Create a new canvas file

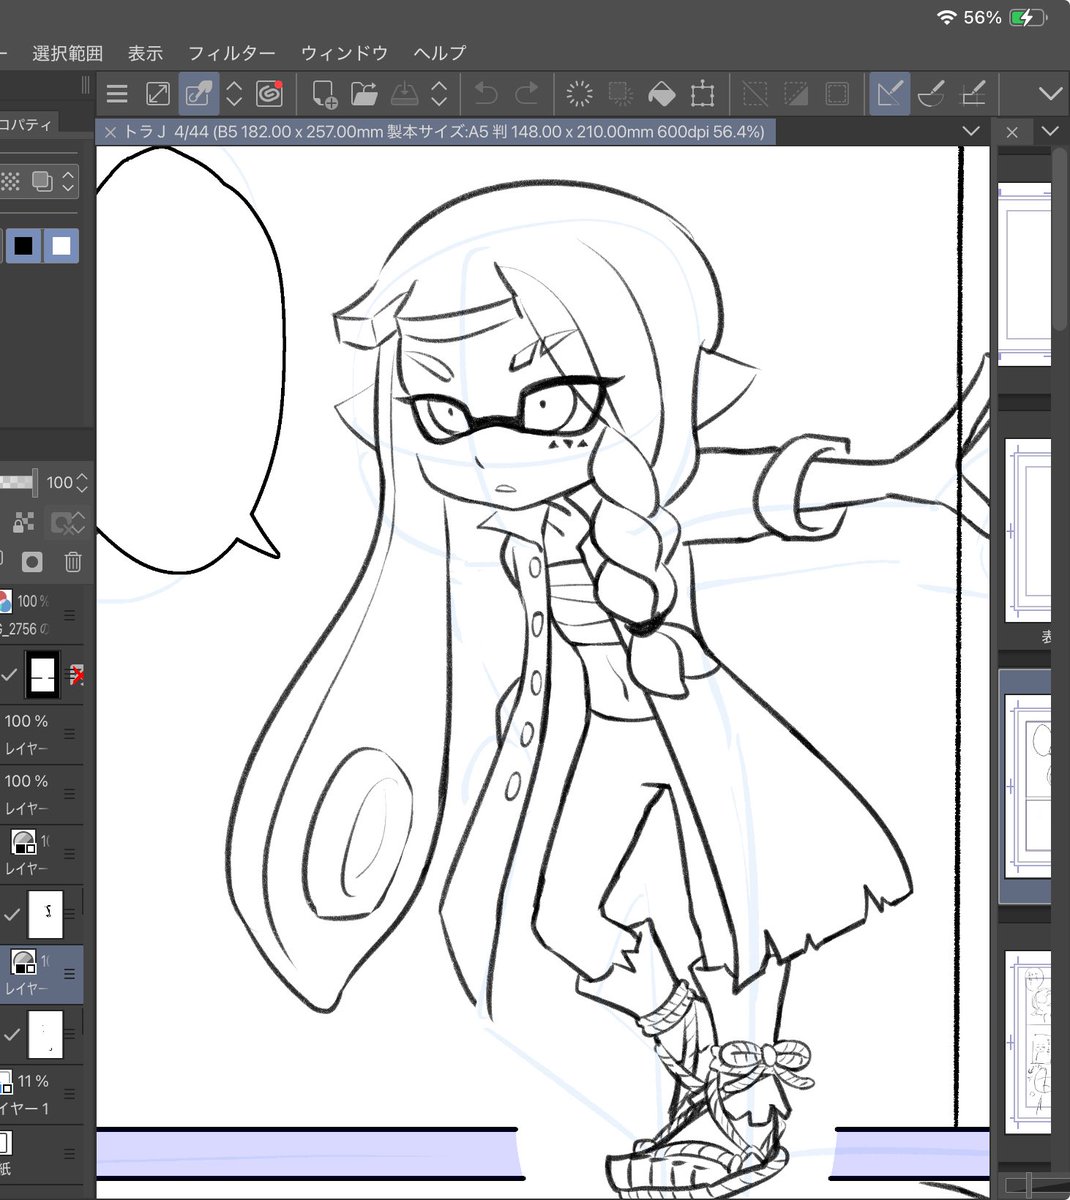[x=323, y=94]
